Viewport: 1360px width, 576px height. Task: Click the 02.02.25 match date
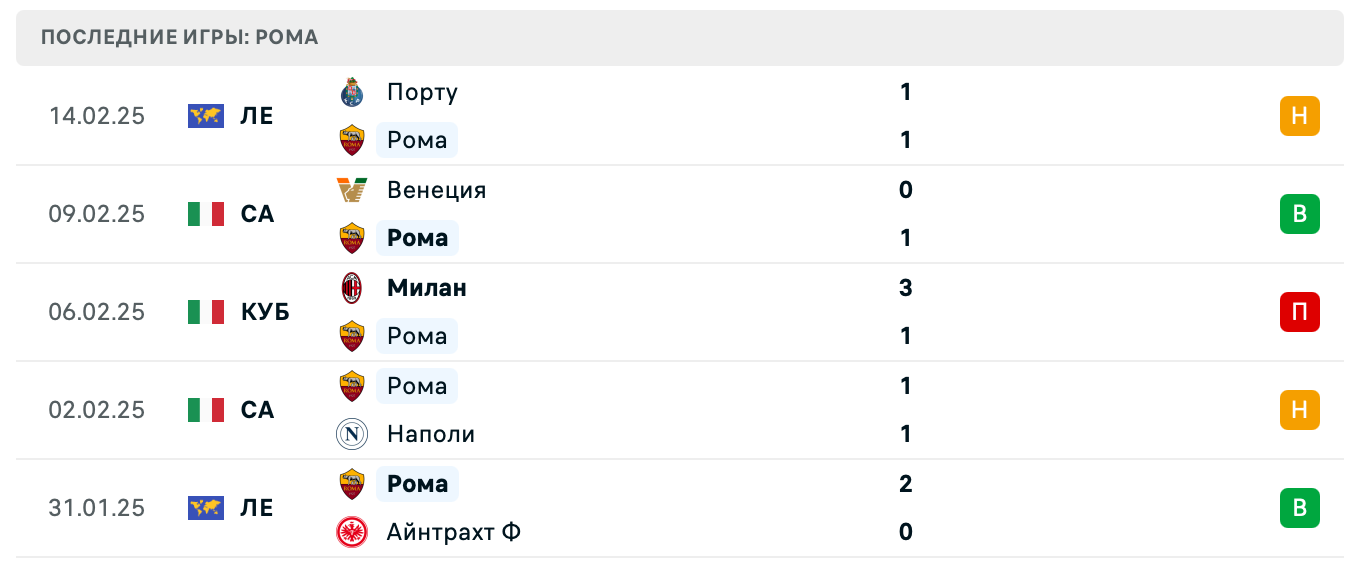click(97, 410)
